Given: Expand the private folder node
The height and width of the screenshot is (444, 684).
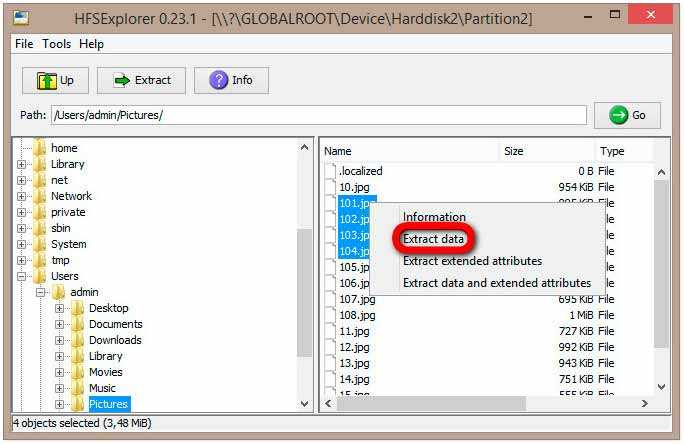Looking at the screenshot, I should coord(21,212).
